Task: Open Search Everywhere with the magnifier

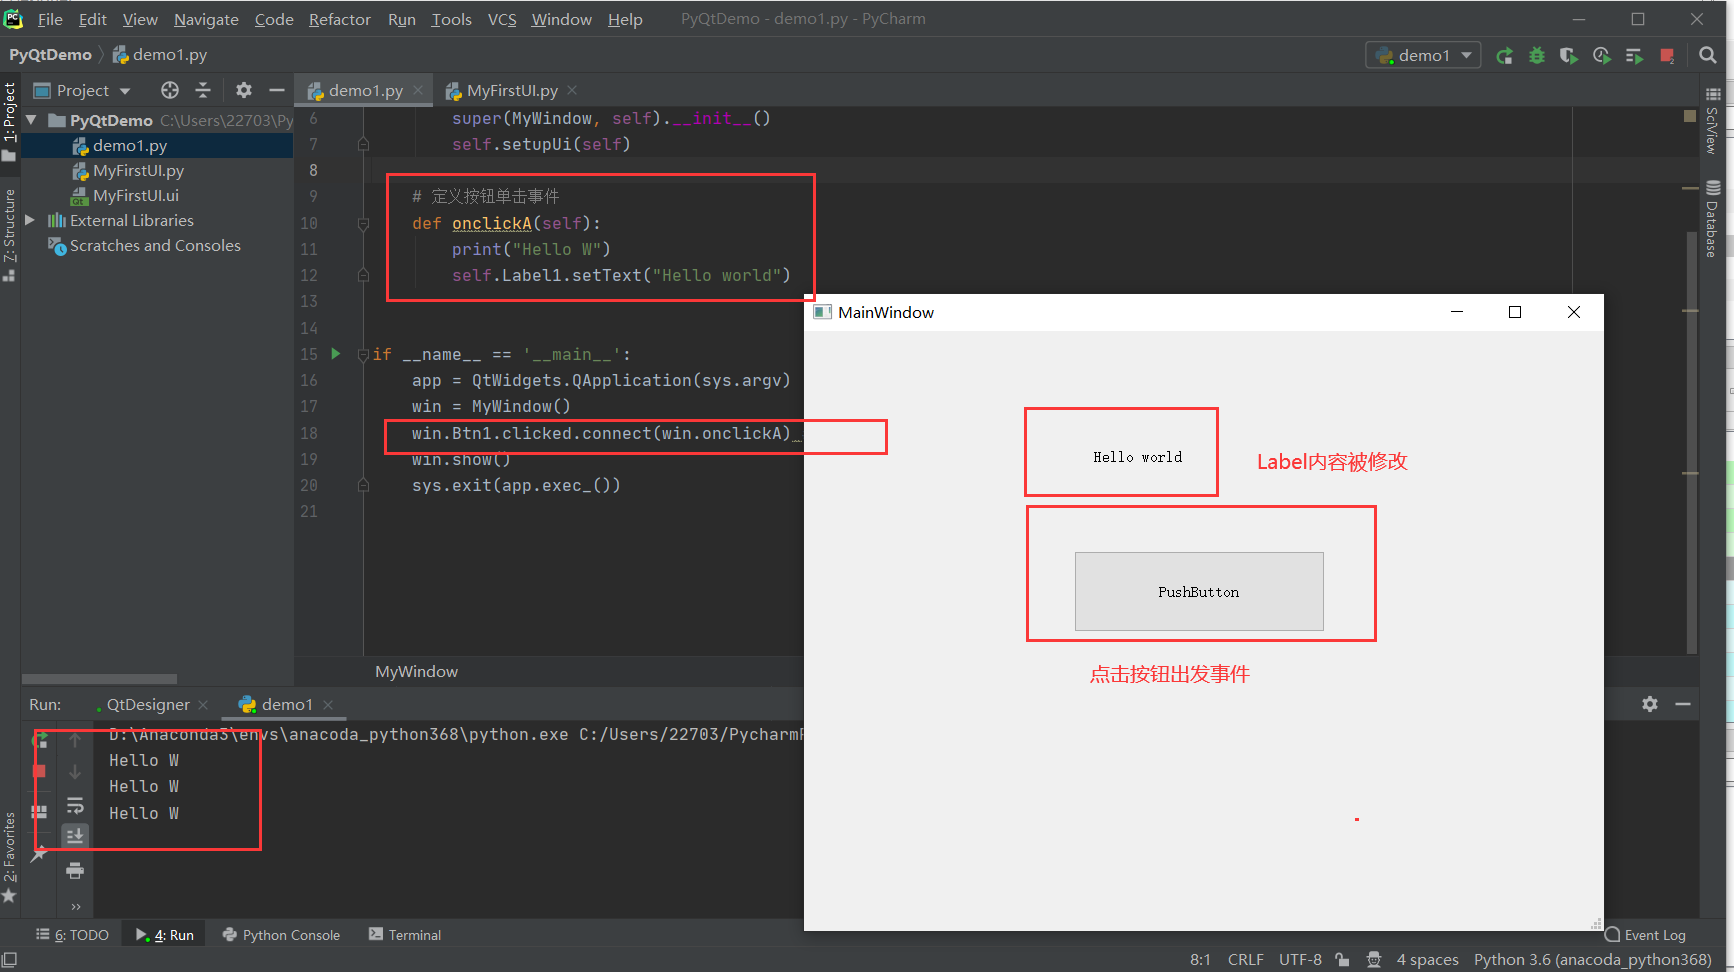Action: 1709,56
